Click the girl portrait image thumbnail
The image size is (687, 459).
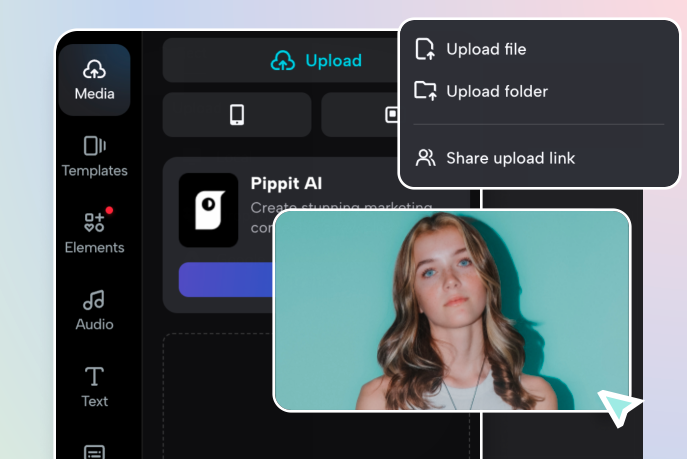click(452, 311)
